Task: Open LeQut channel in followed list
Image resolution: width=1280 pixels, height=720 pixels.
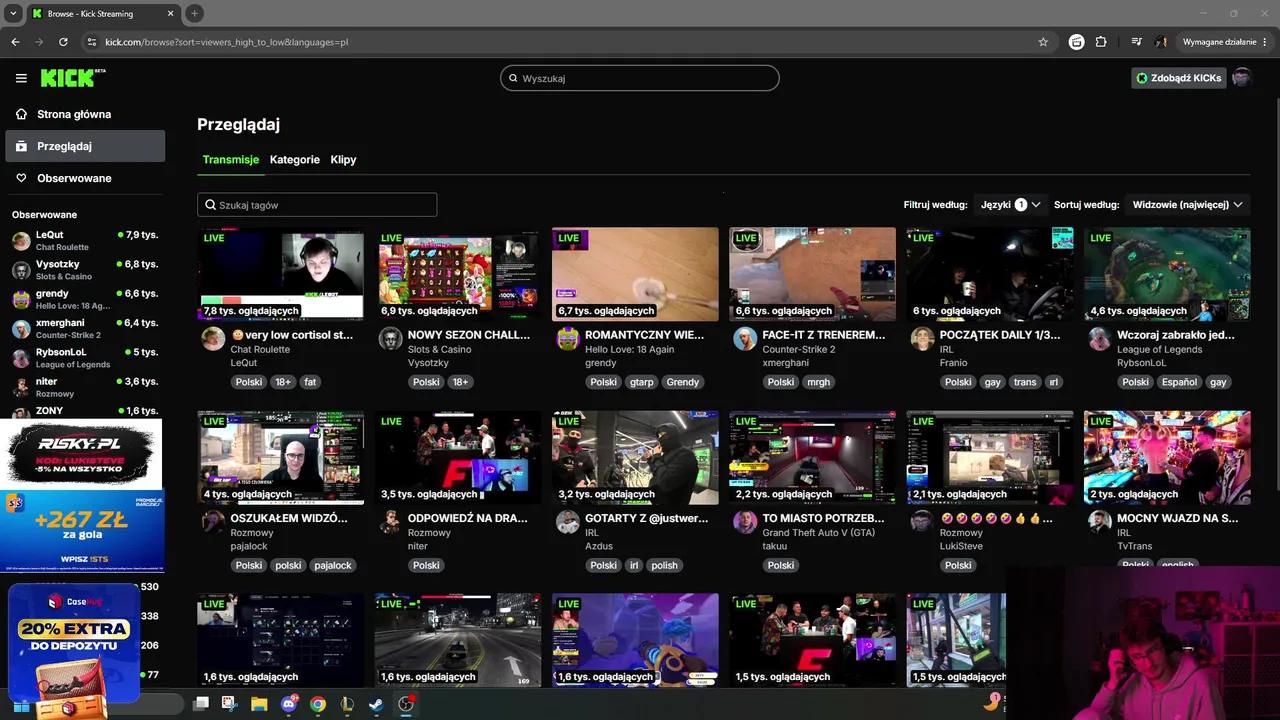Action: tap(85, 241)
